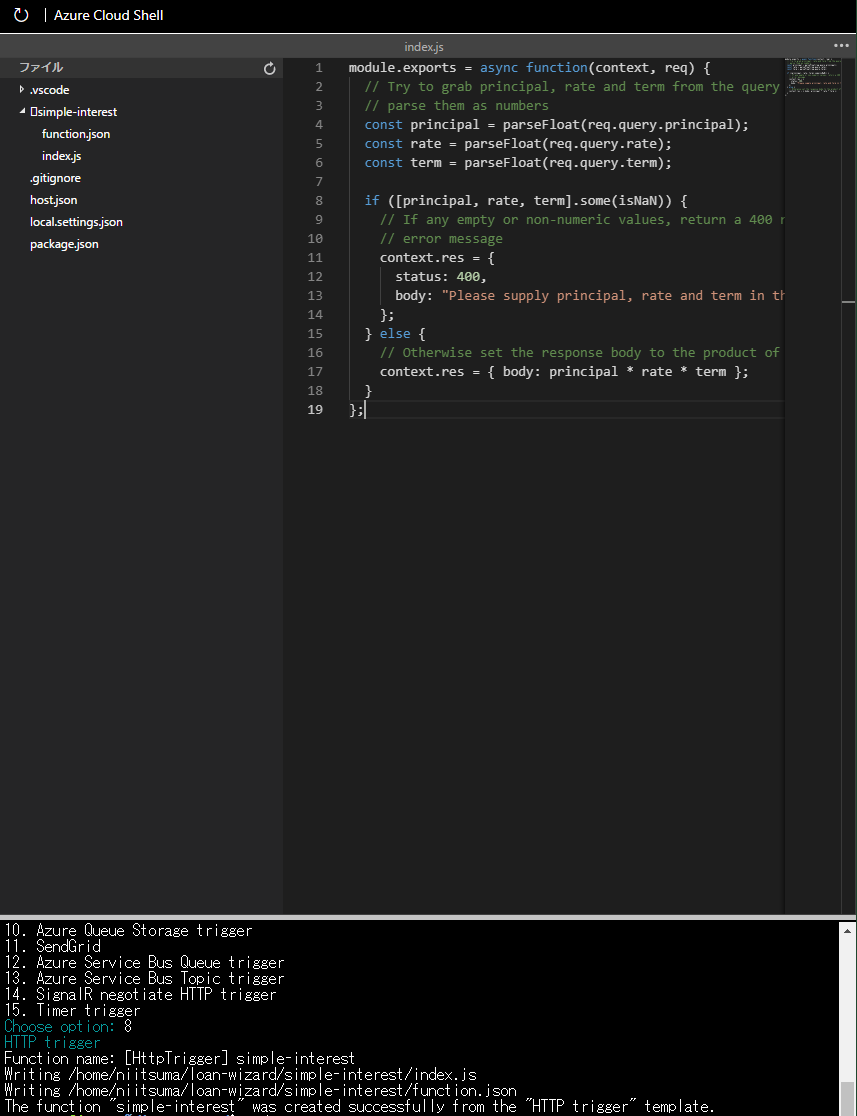Viewport: 857px width, 1116px height.
Task: Refresh the ファイル file explorer list
Action: [x=268, y=68]
